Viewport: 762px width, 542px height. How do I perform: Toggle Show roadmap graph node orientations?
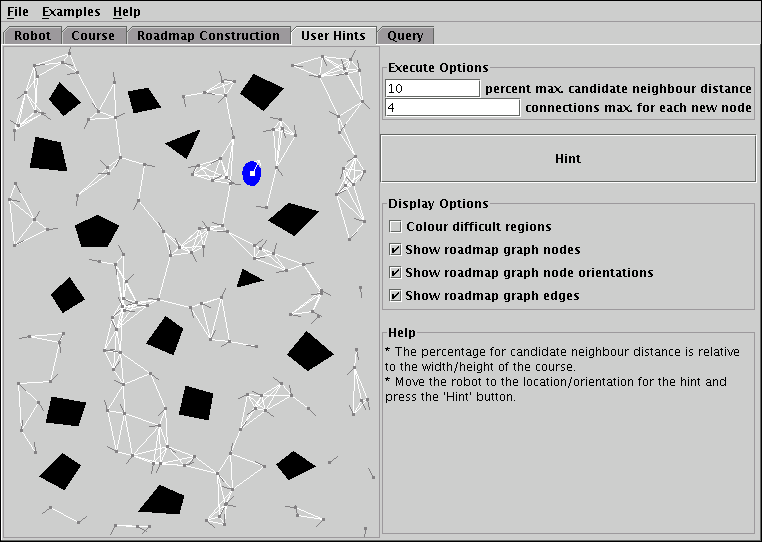(x=396, y=273)
